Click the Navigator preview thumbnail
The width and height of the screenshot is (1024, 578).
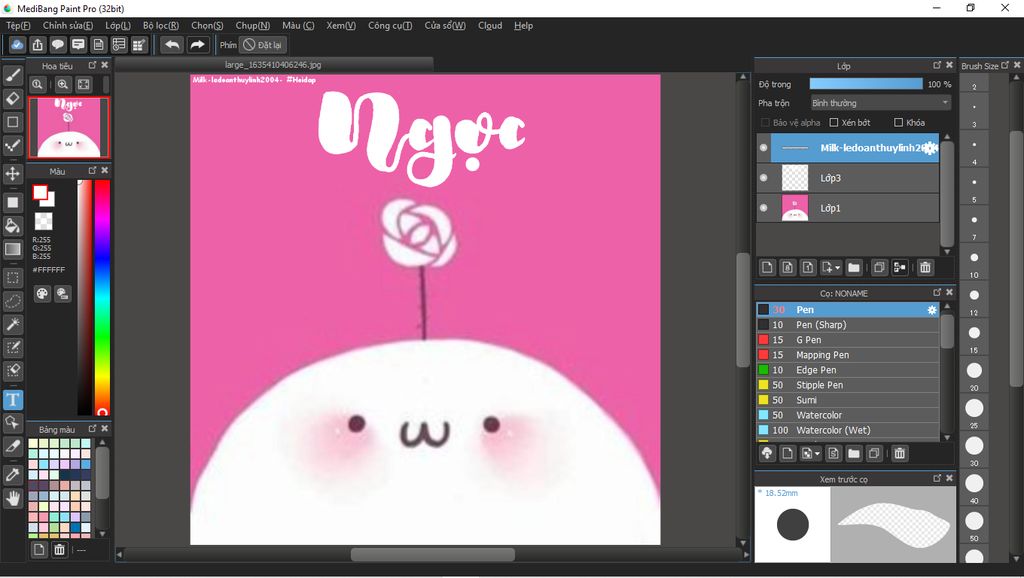(69, 128)
